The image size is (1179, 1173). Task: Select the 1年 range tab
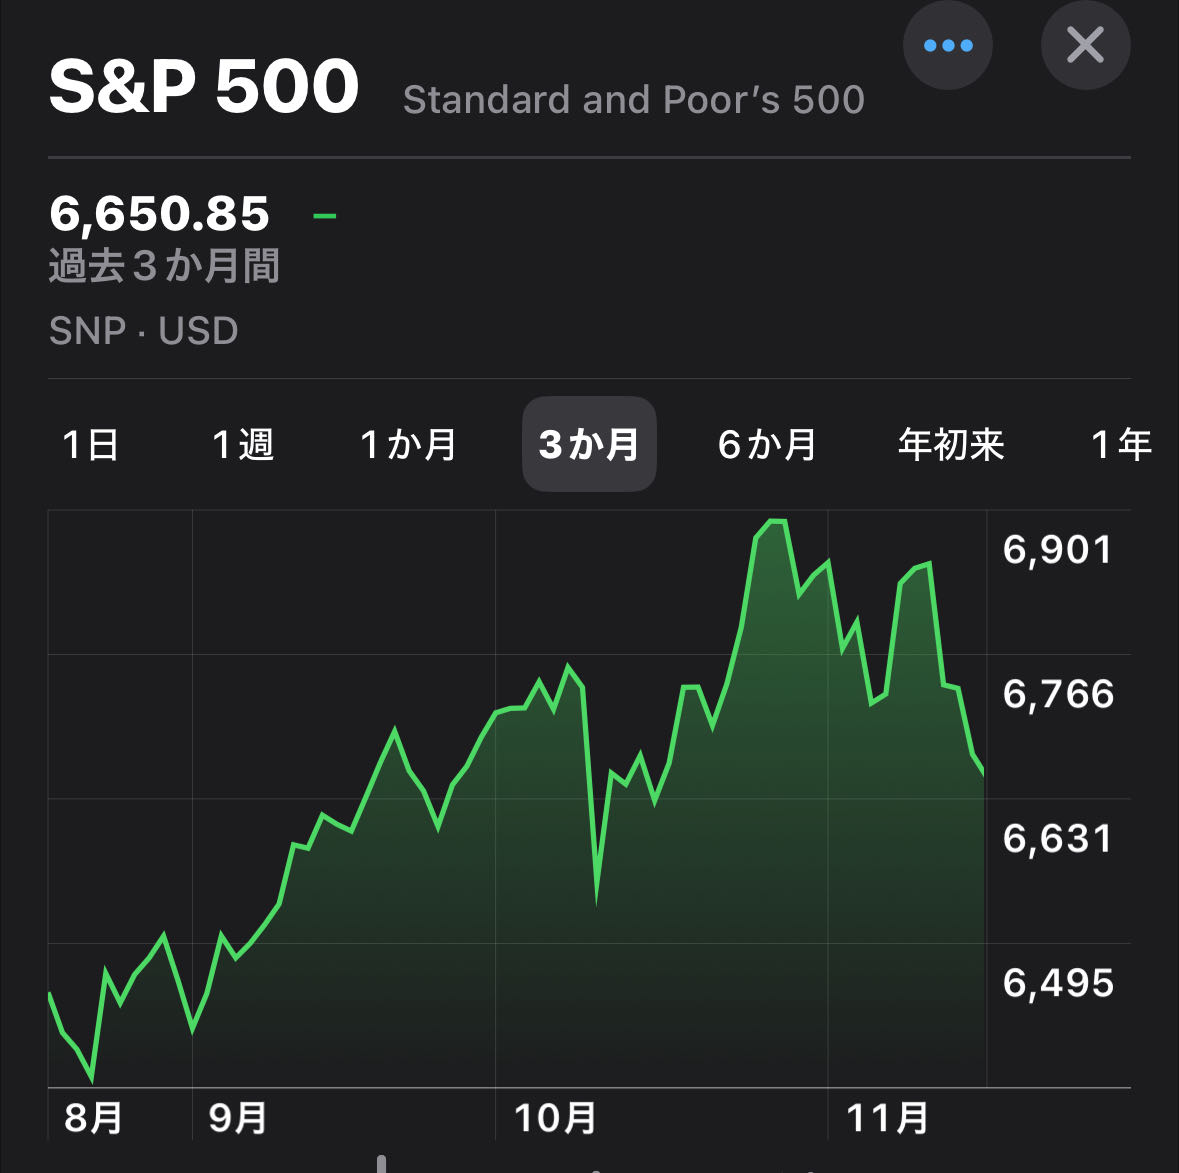1121,444
